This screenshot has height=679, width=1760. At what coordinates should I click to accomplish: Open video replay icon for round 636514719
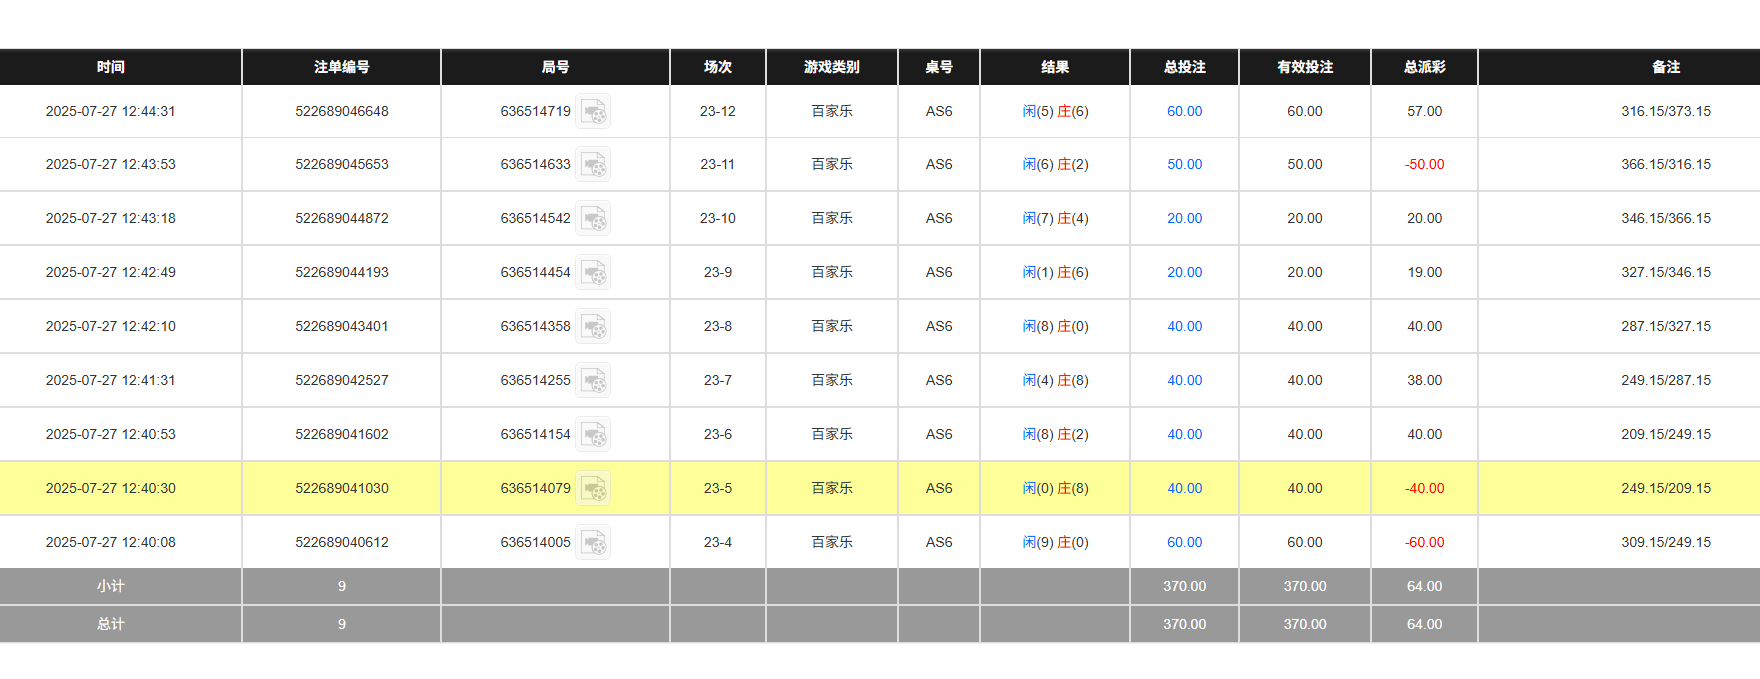click(593, 111)
